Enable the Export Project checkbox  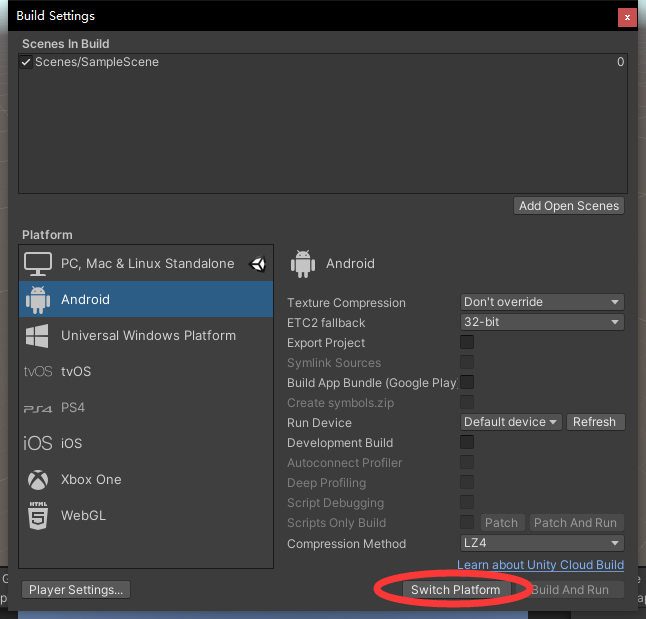[x=467, y=342]
